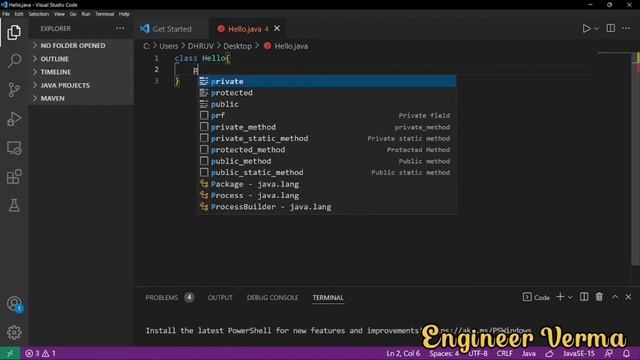Open the File menu
Screen dimensions: 640x360
(6, 14)
